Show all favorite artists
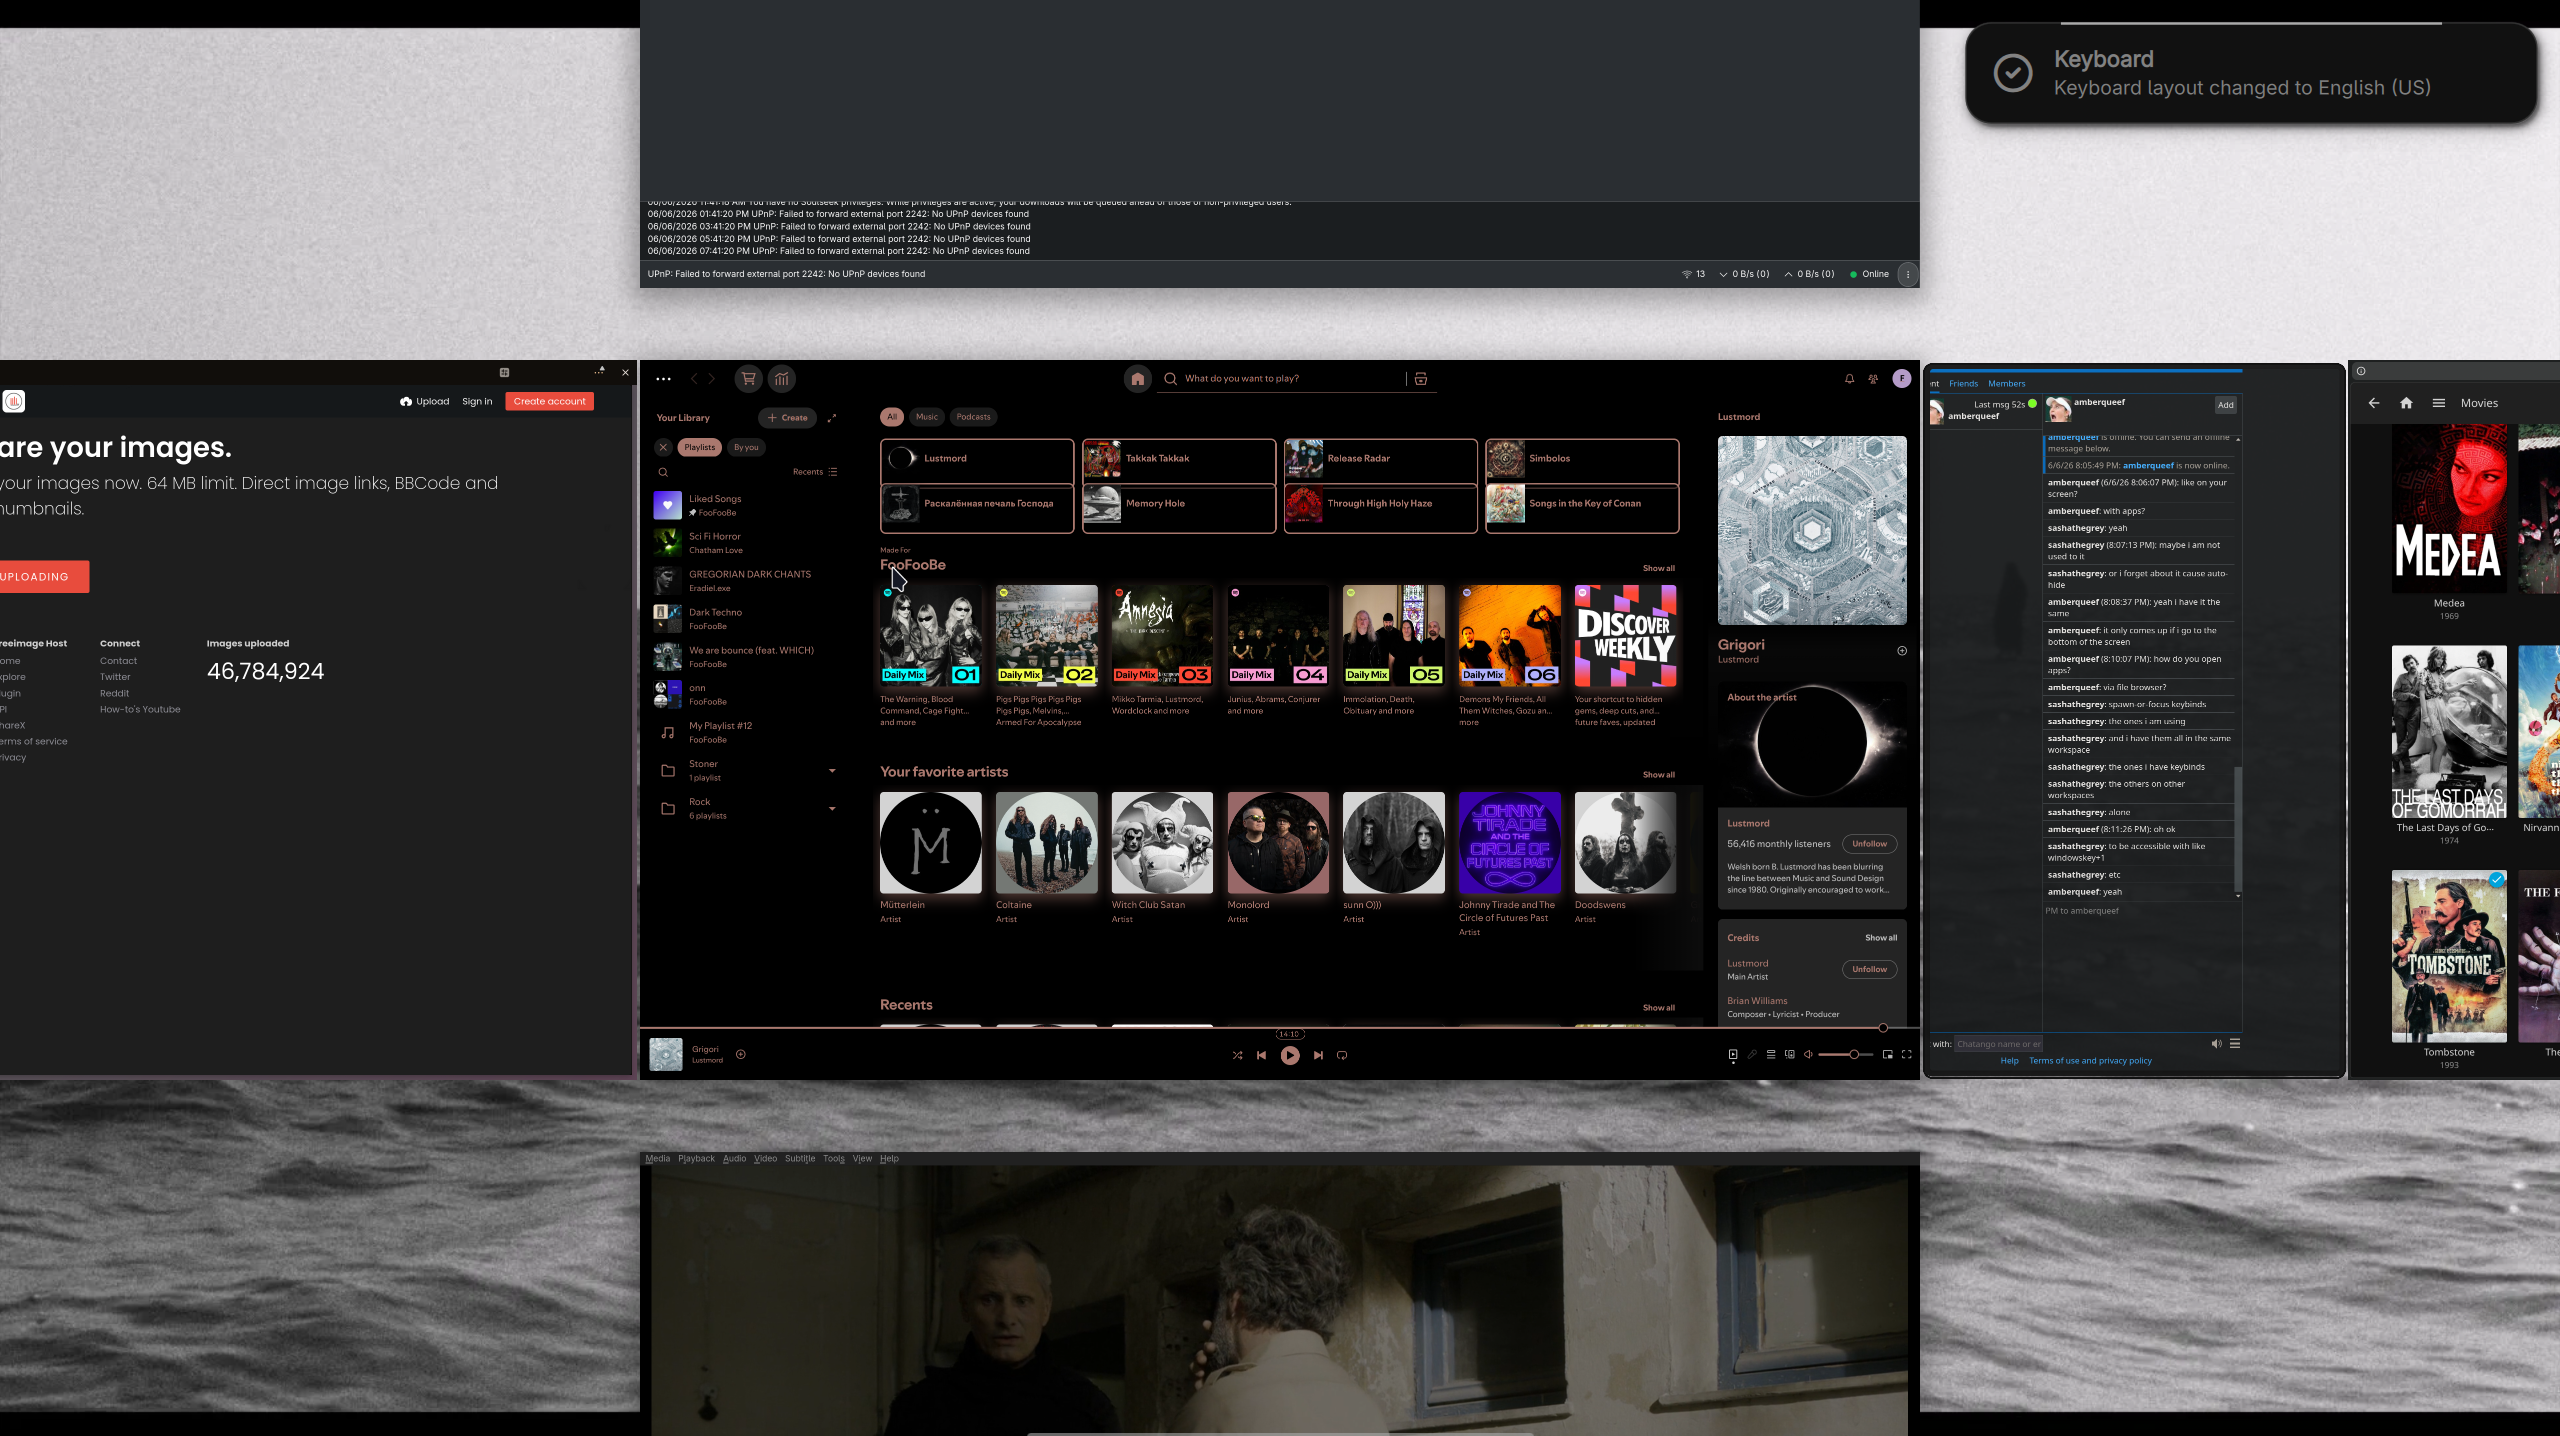The height and width of the screenshot is (1436, 2560). click(1658, 775)
